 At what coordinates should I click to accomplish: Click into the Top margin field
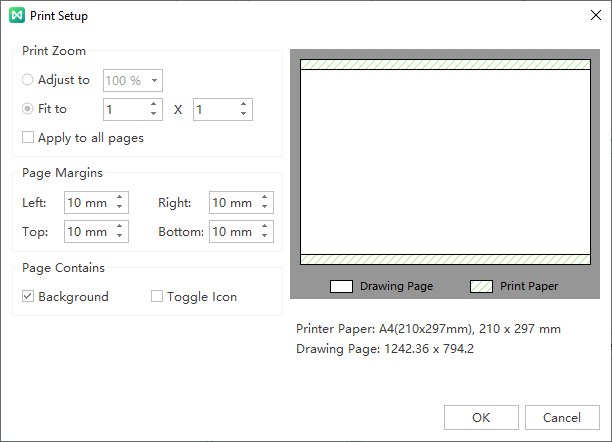[x=96, y=232]
